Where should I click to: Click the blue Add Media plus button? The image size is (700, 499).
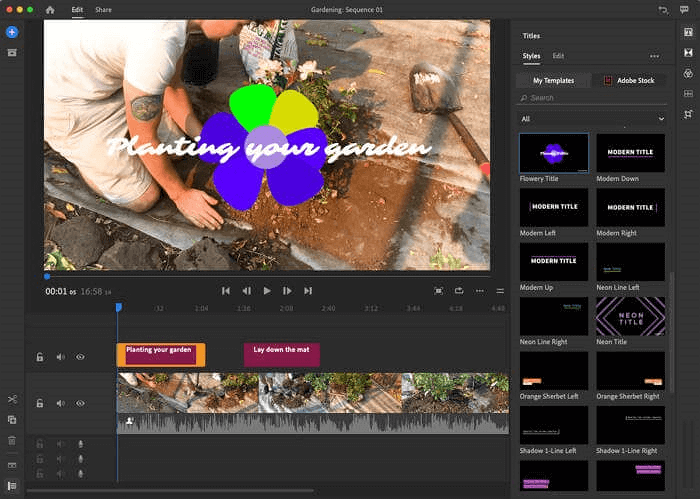point(12,32)
